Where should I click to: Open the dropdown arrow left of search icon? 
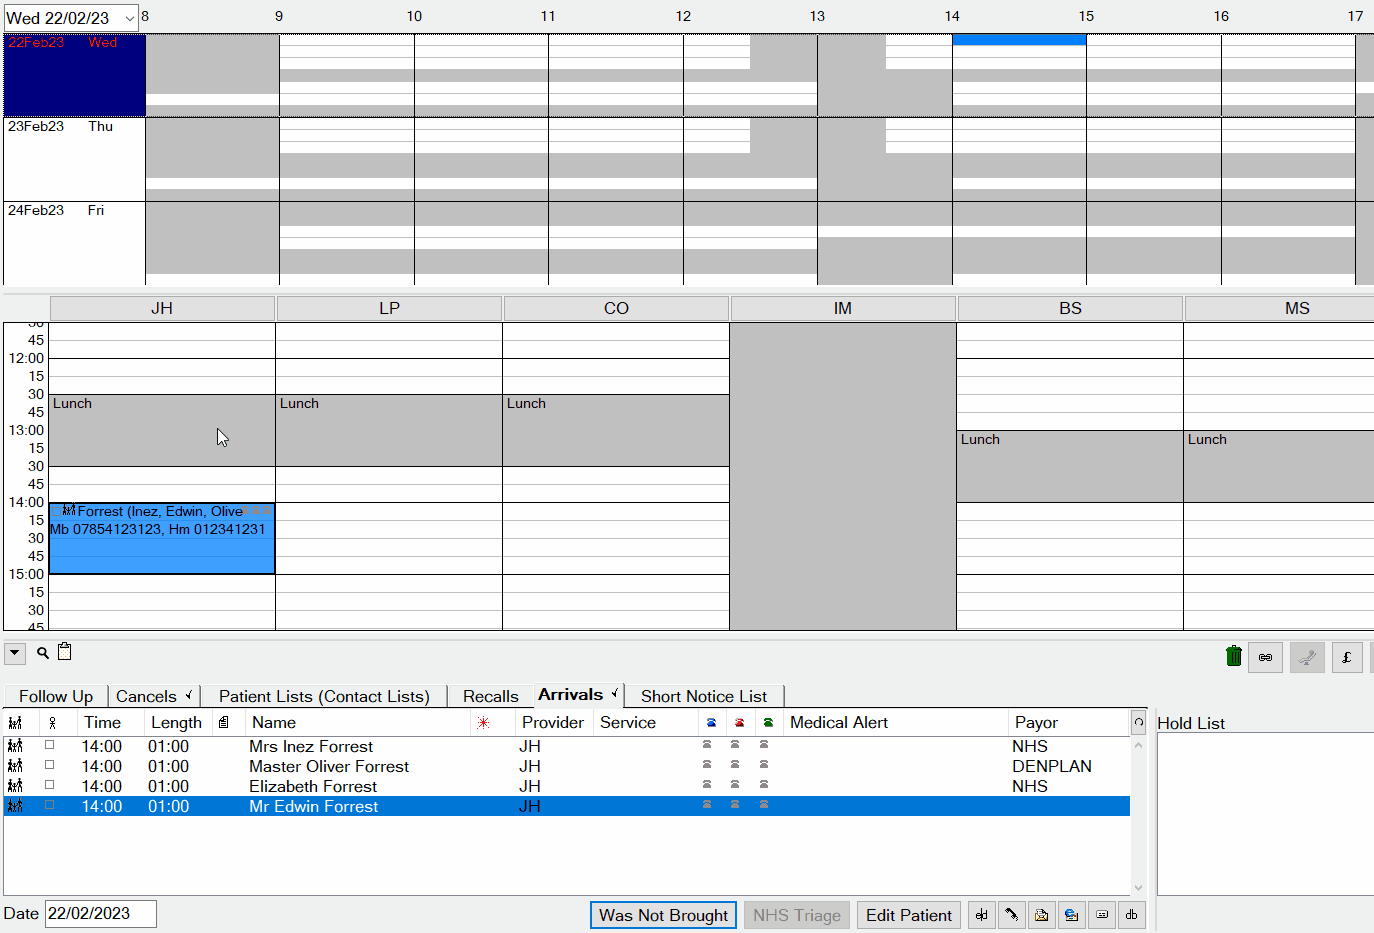click(x=15, y=654)
